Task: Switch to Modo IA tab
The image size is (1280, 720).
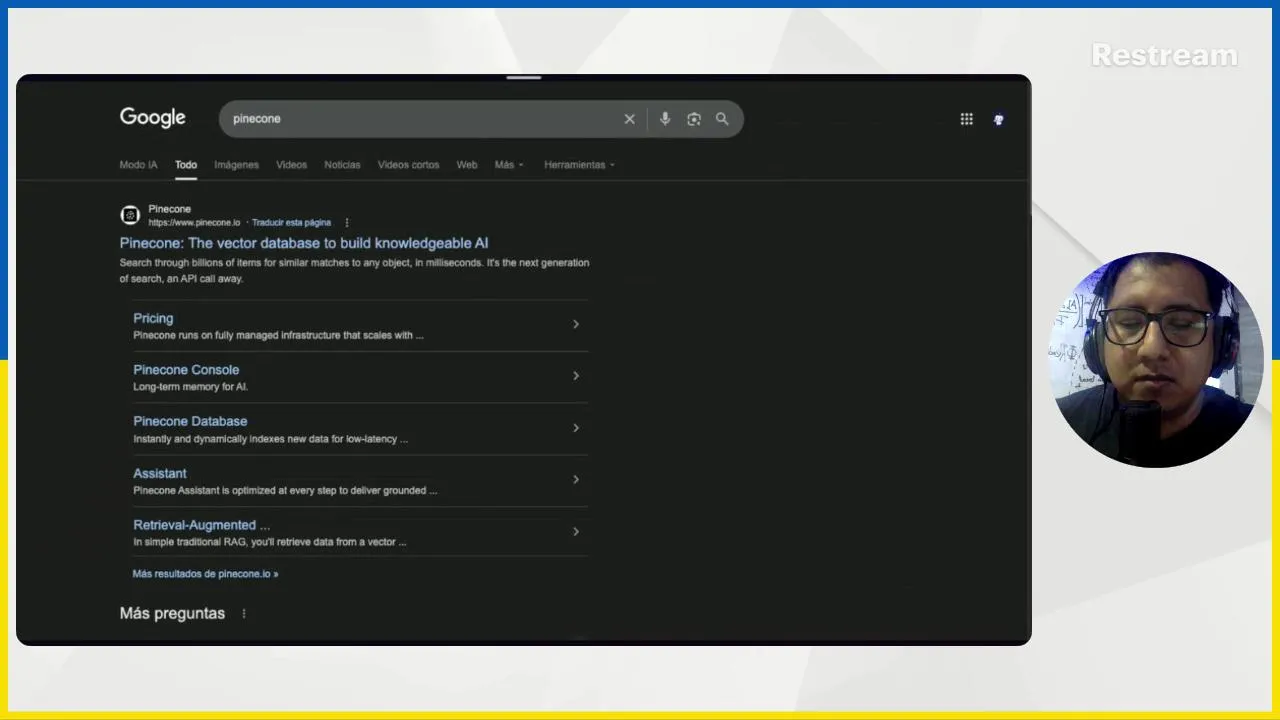Action: (x=138, y=165)
